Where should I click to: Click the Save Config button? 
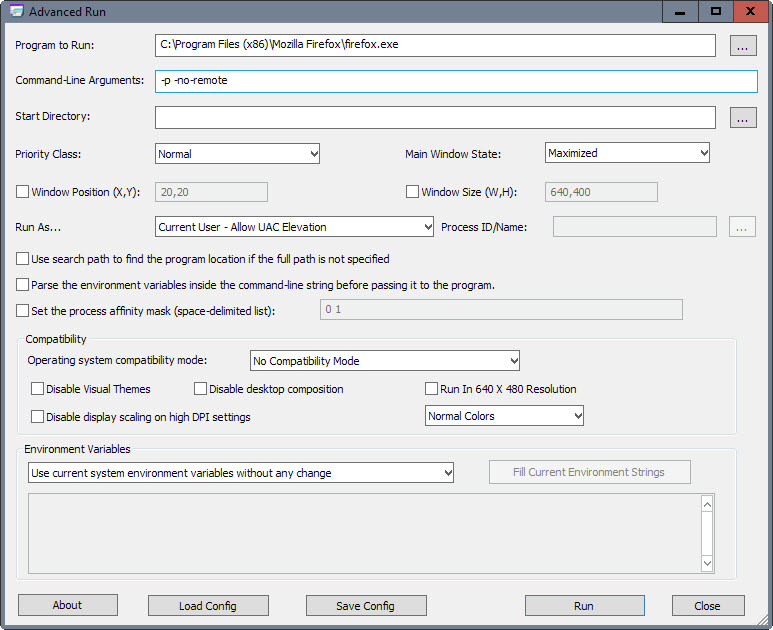[x=366, y=605]
